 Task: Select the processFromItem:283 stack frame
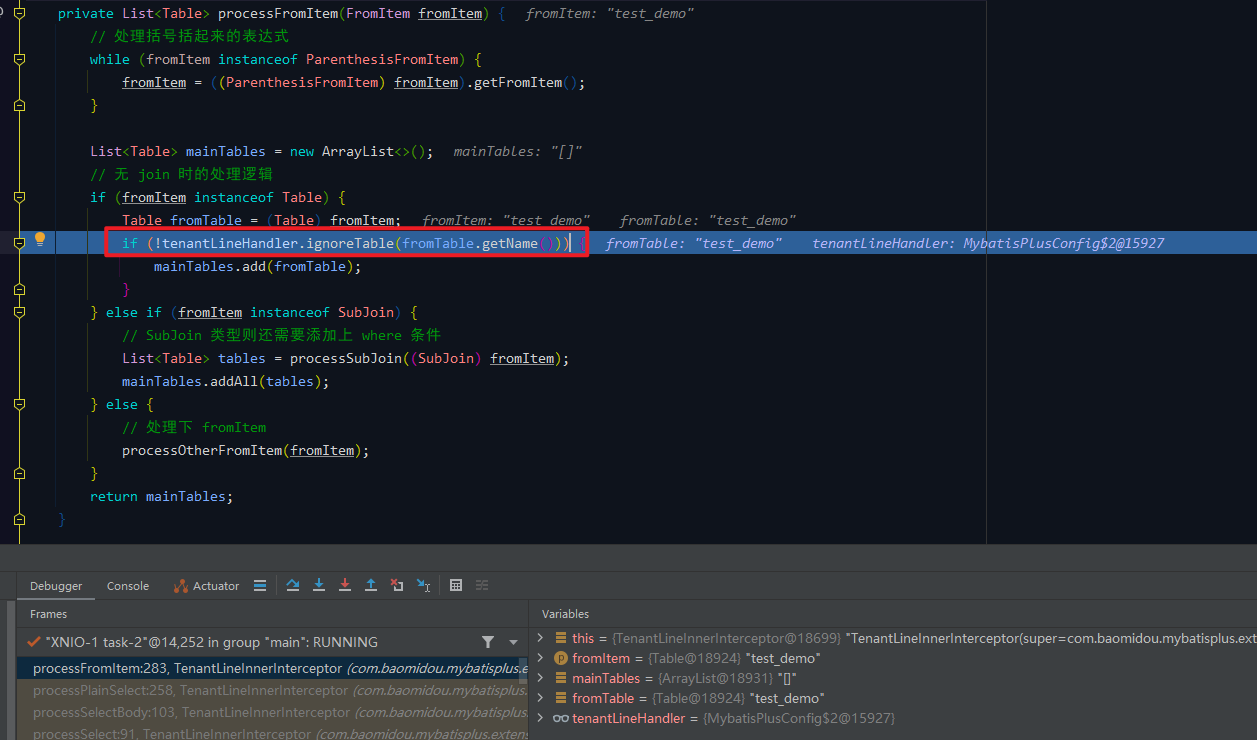tap(272, 668)
